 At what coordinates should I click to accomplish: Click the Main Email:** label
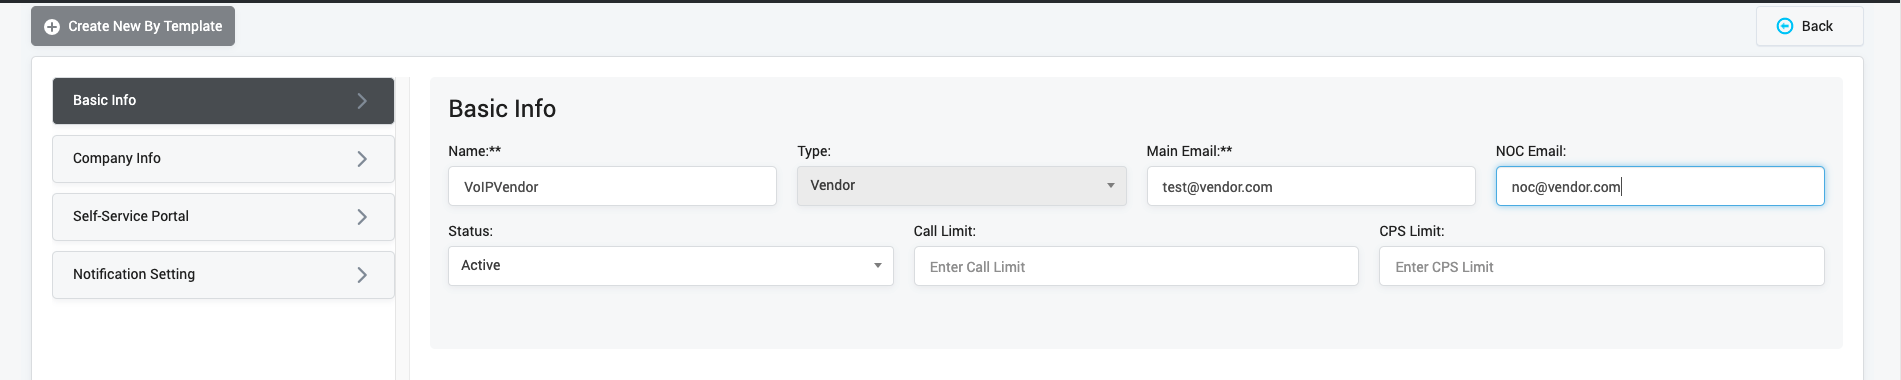coord(1189,151)
